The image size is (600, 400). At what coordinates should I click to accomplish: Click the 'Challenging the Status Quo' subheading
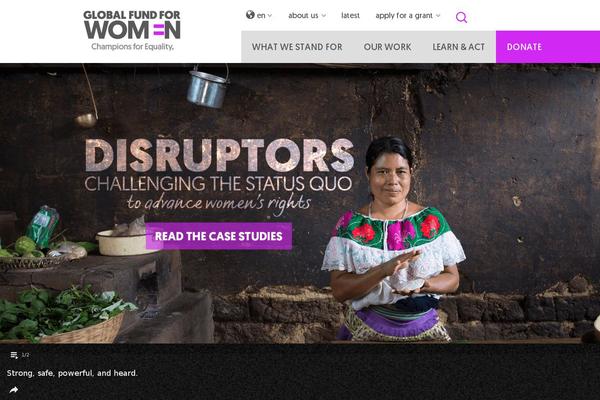218,184
